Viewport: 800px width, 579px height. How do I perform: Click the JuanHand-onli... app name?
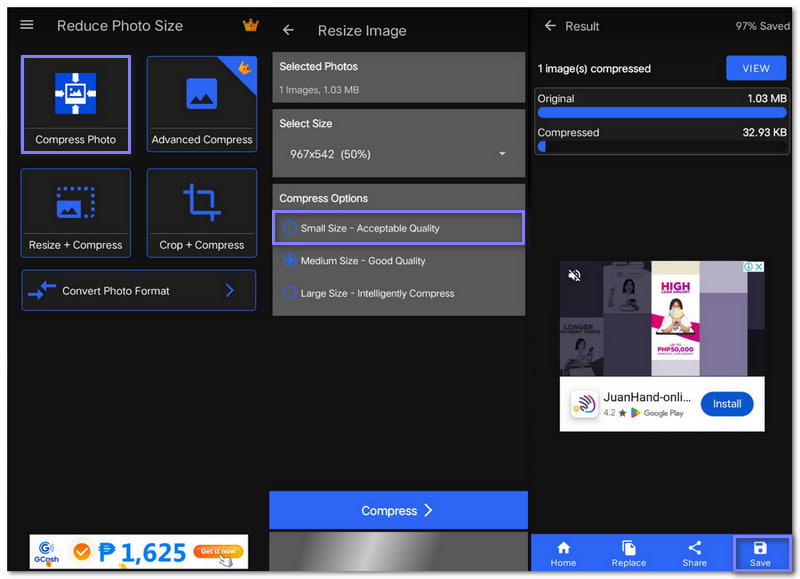pos(647,397)
